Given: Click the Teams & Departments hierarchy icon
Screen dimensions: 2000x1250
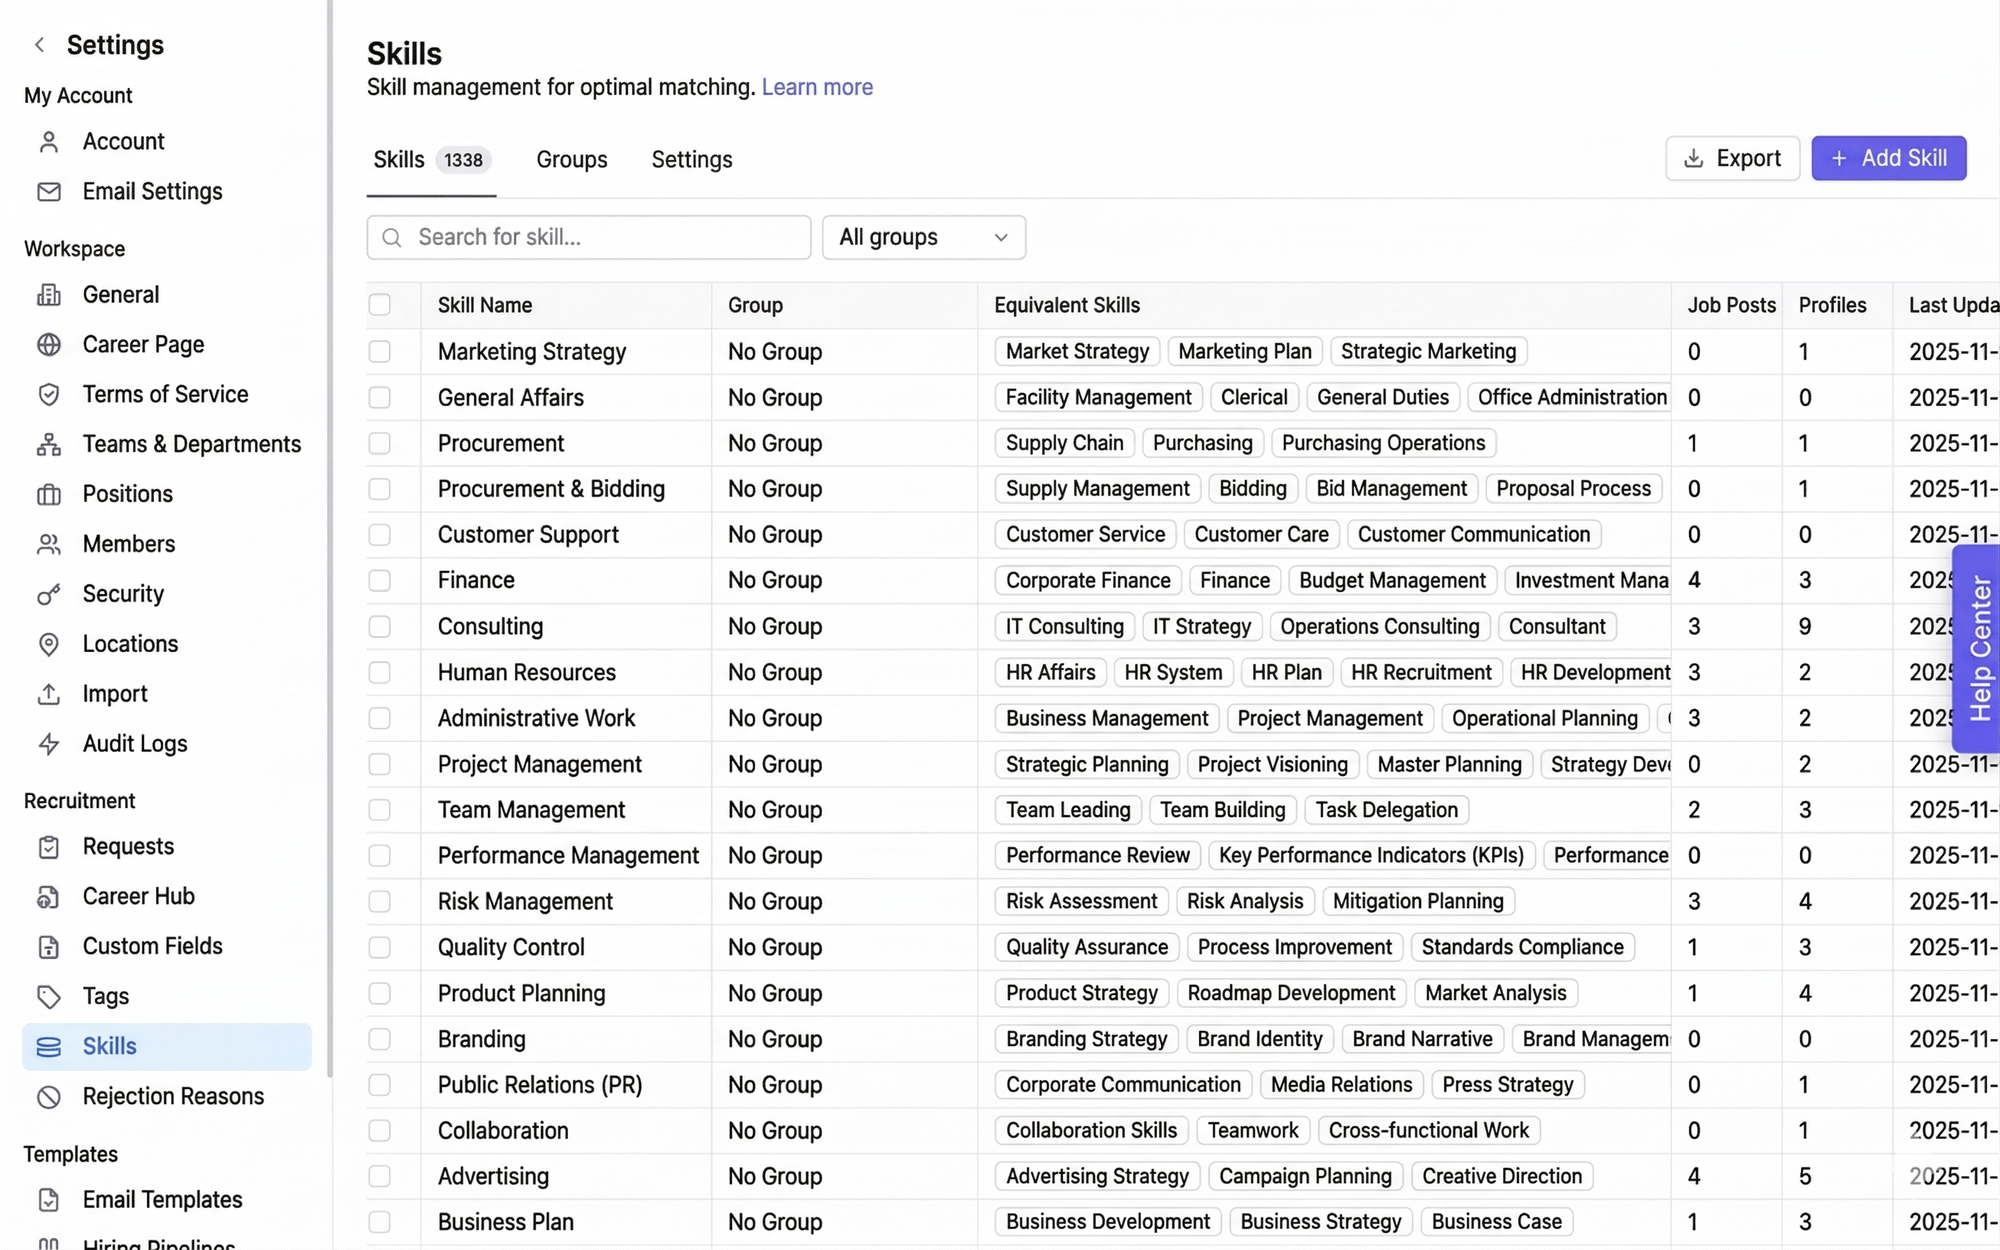Looking at the screenshot, I should [x=48, y=445].
